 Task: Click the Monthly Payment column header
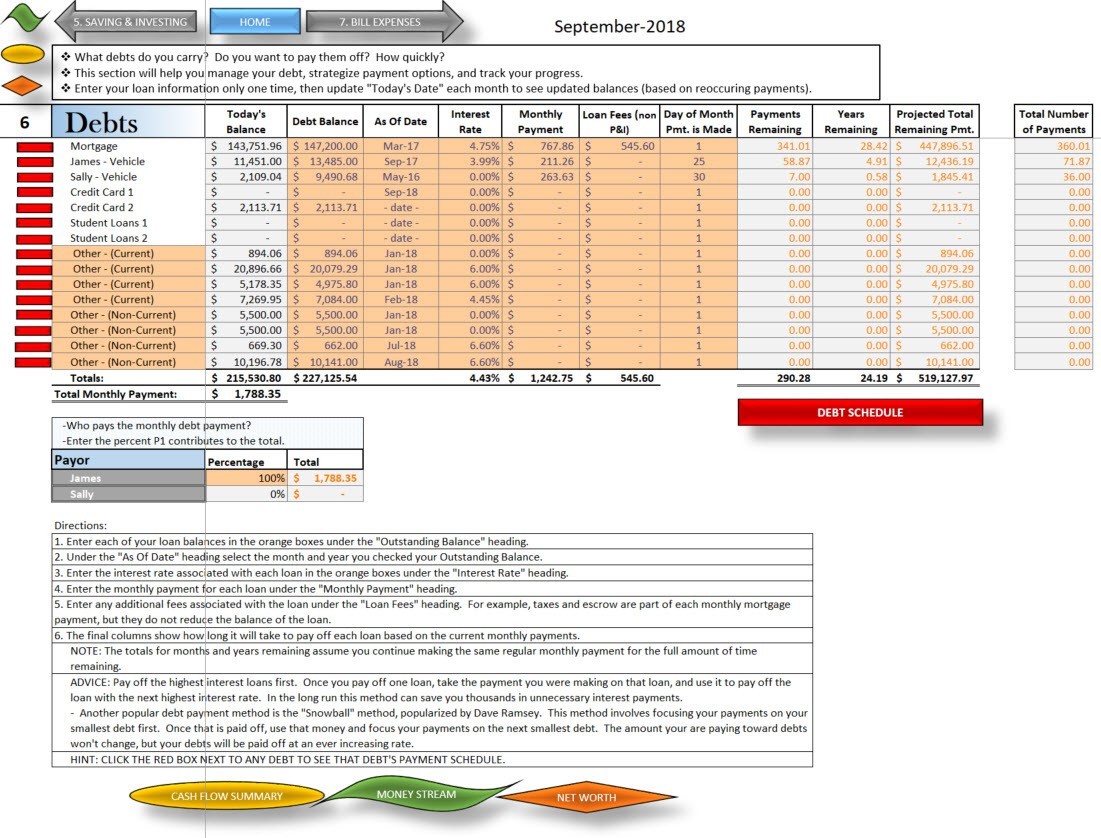(540, 122)
